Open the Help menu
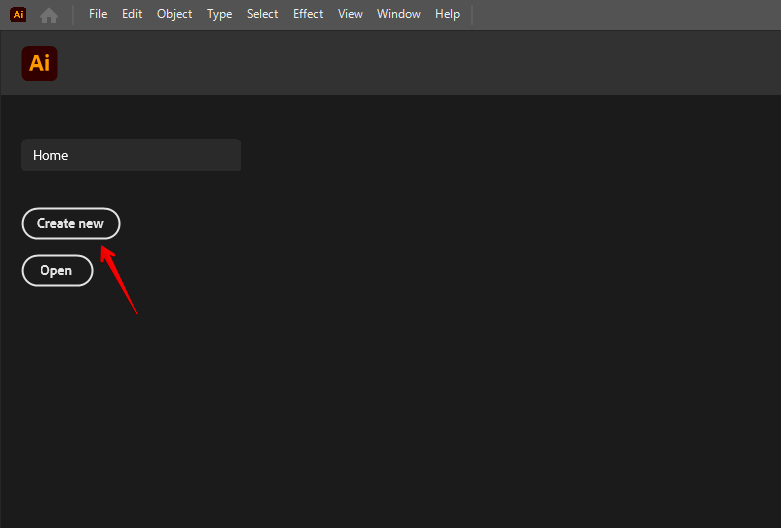This screenshot has width=781, height=528. tap(447, 14)
